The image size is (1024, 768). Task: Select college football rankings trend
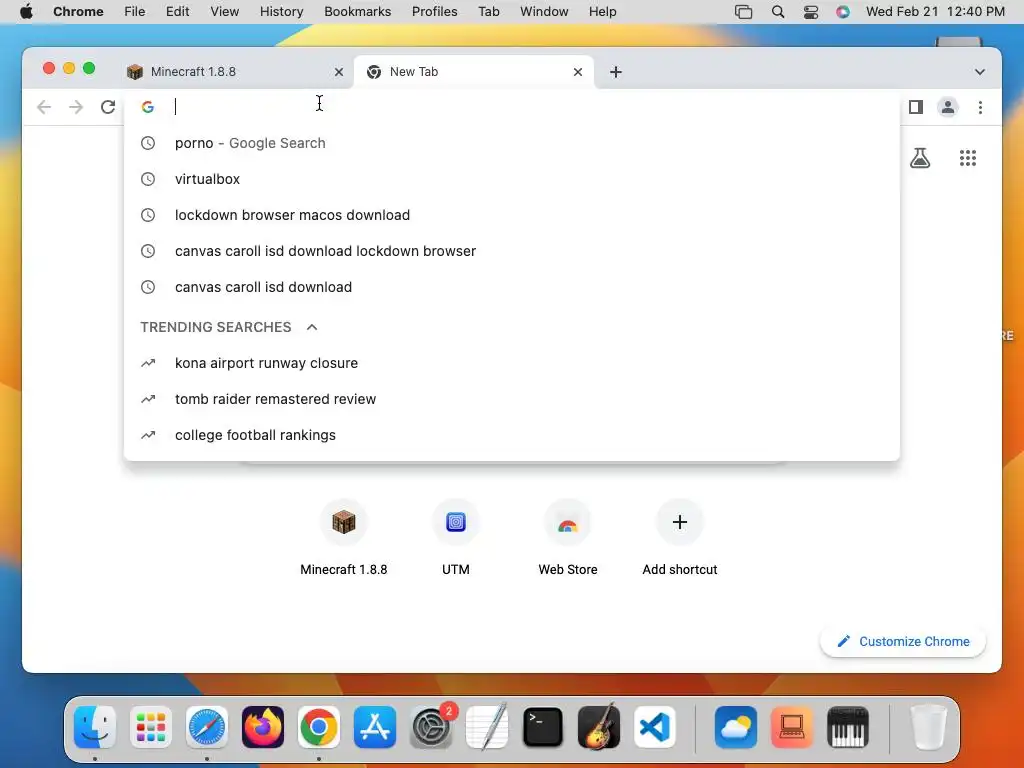click(512, 435)
